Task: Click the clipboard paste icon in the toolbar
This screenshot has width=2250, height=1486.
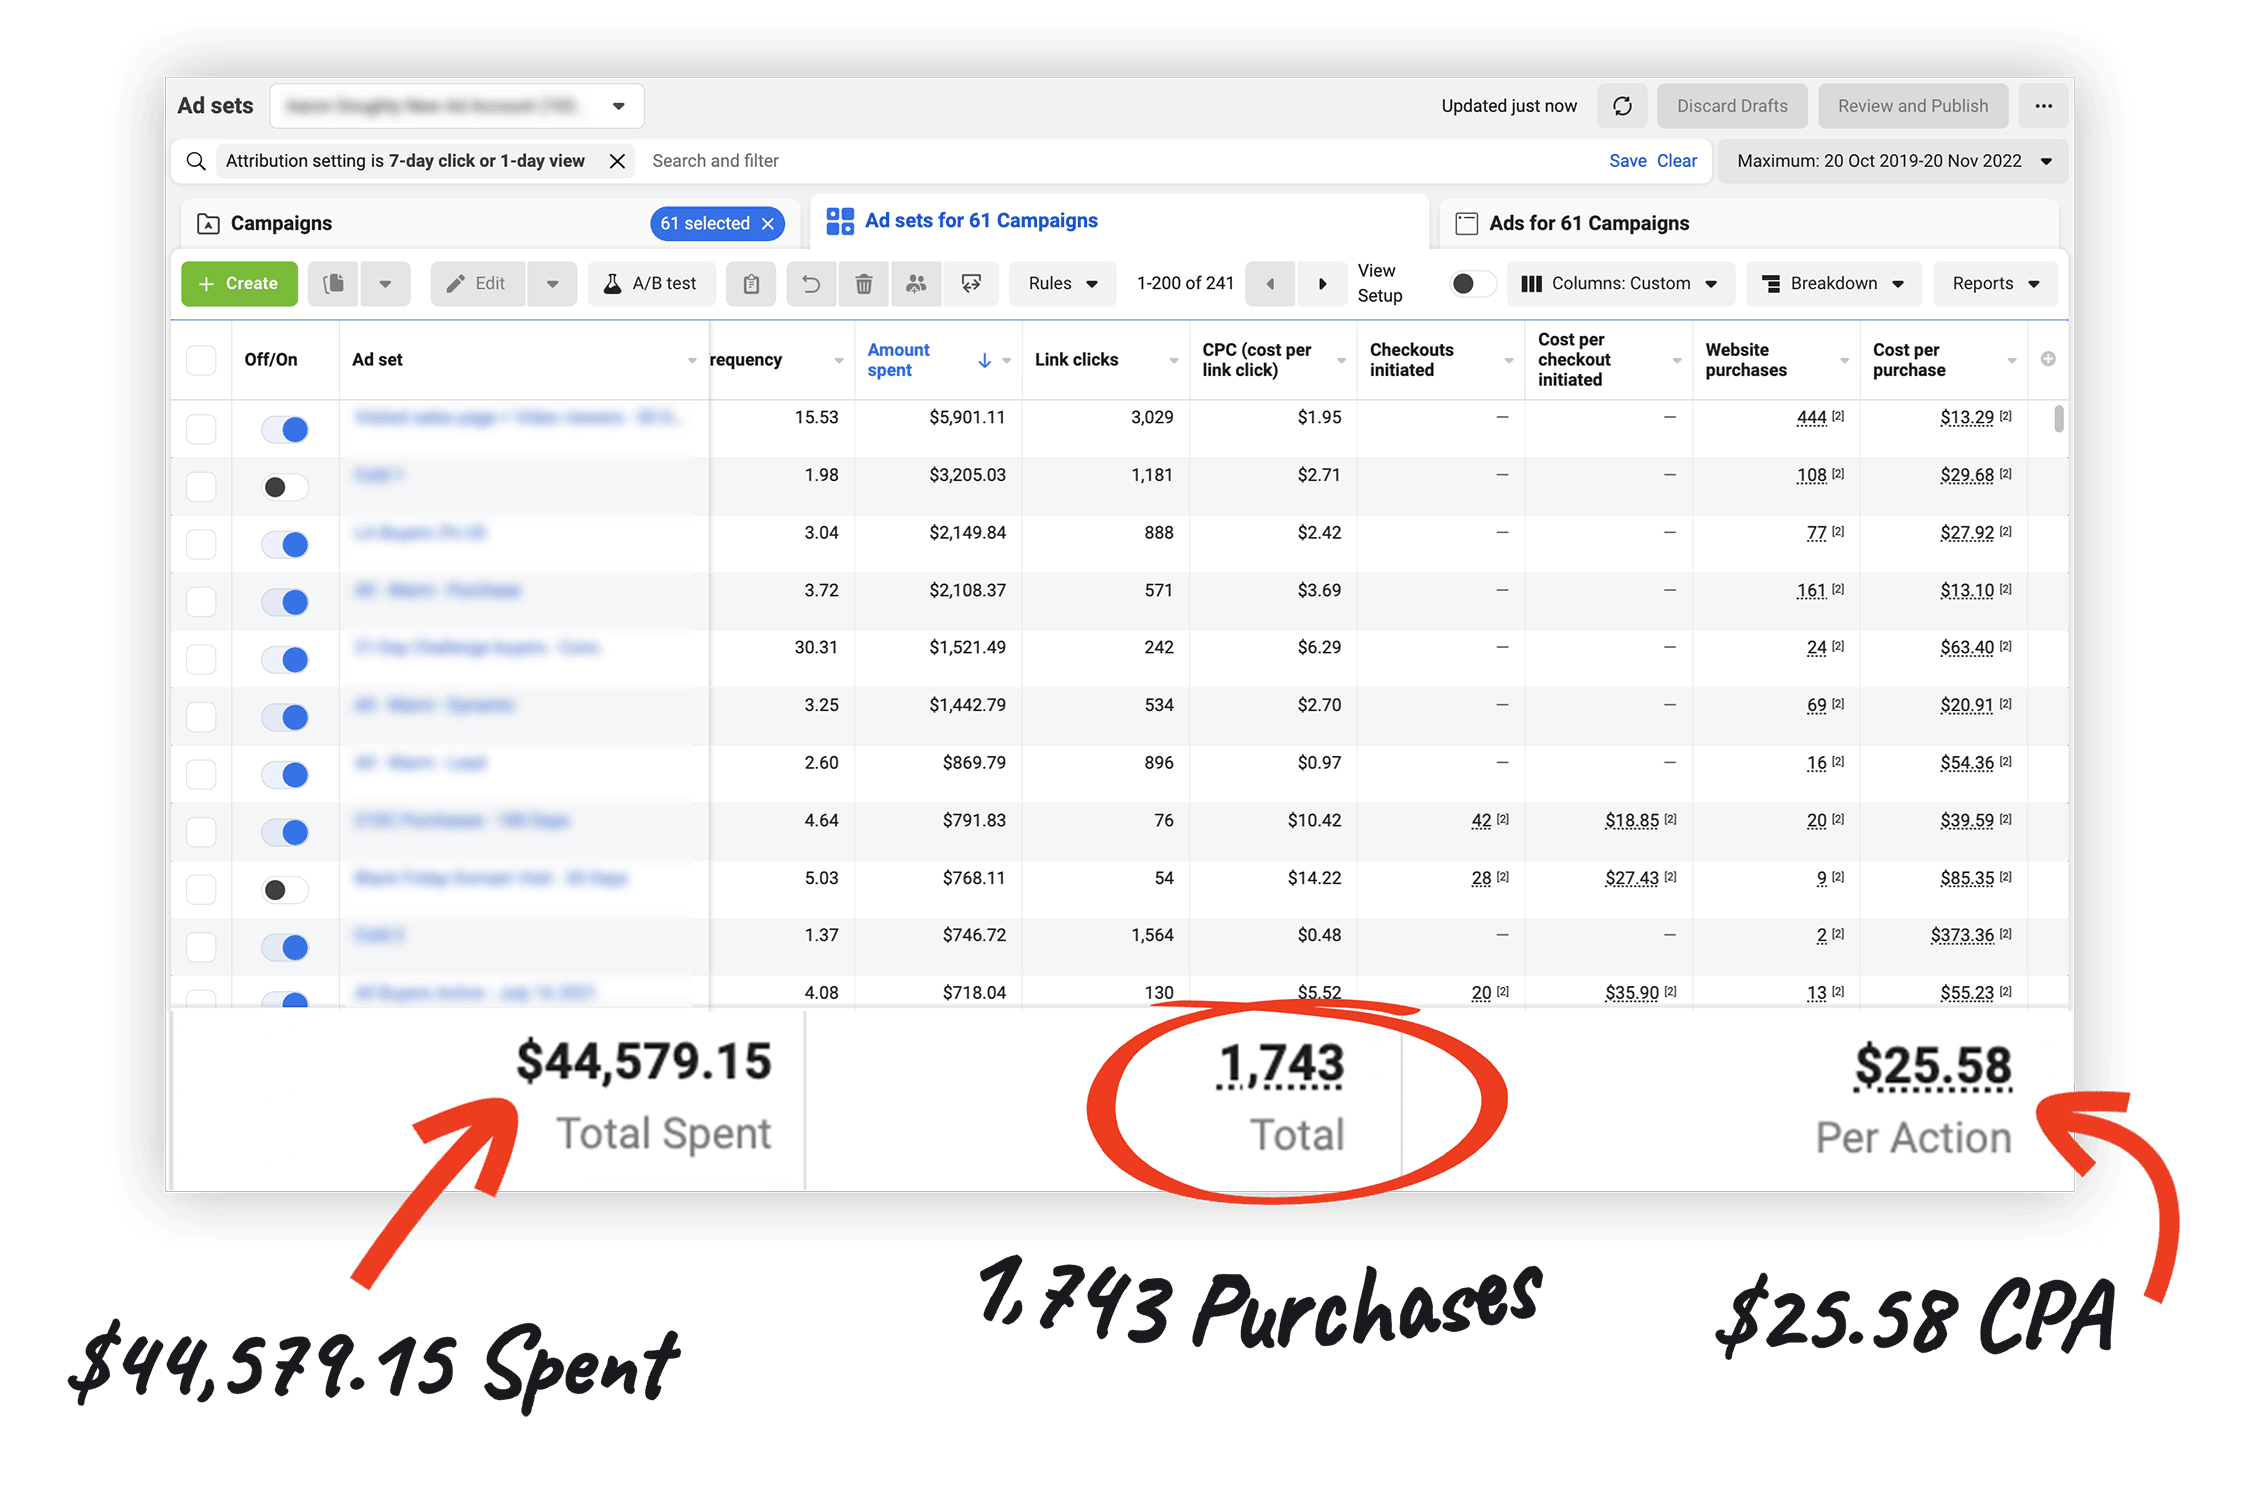Action: pos(751,284)
